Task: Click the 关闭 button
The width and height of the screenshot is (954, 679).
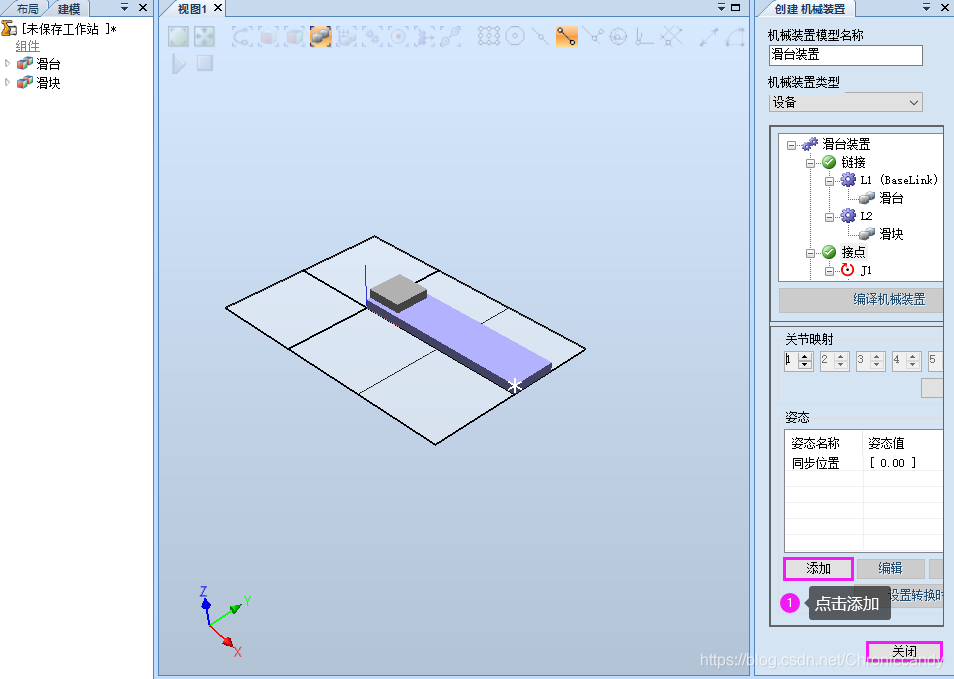Action: point(904,651)
